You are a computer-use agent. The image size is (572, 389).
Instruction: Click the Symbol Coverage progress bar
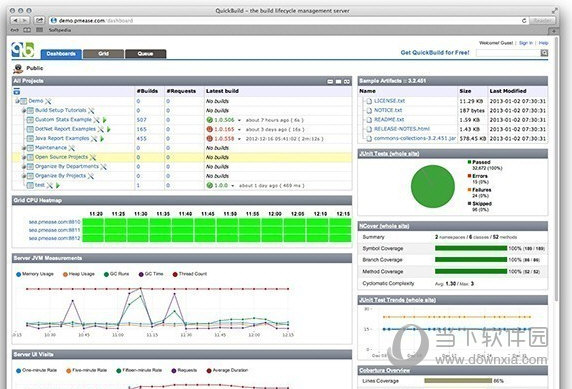pos(471,249)
